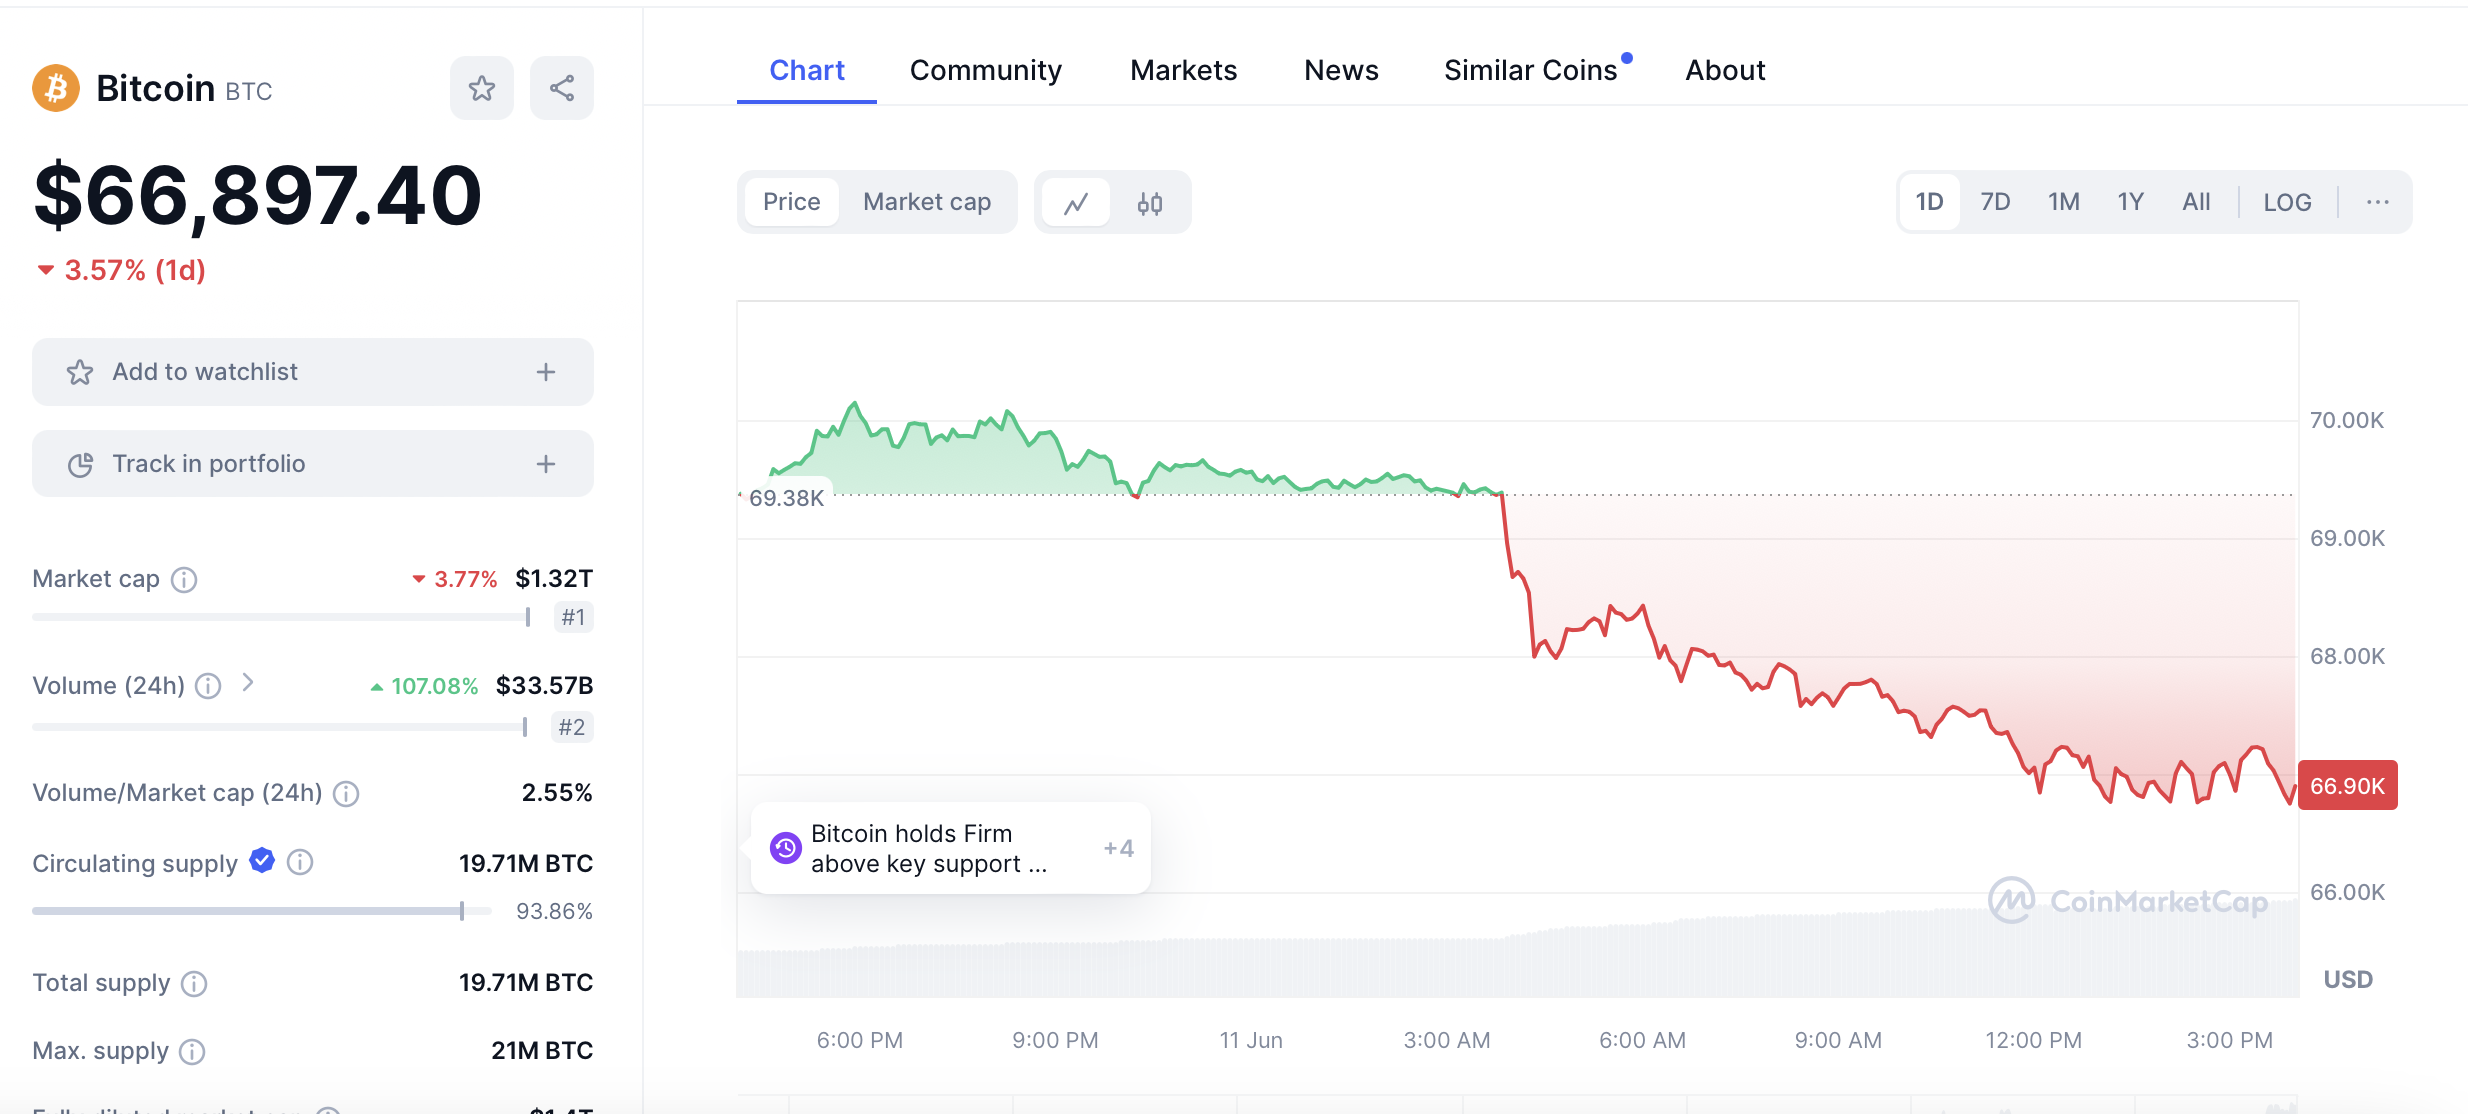Click the Volume (24h) info icon
This screenshot has width=2468, height=1114.
[x=208, y=686]
